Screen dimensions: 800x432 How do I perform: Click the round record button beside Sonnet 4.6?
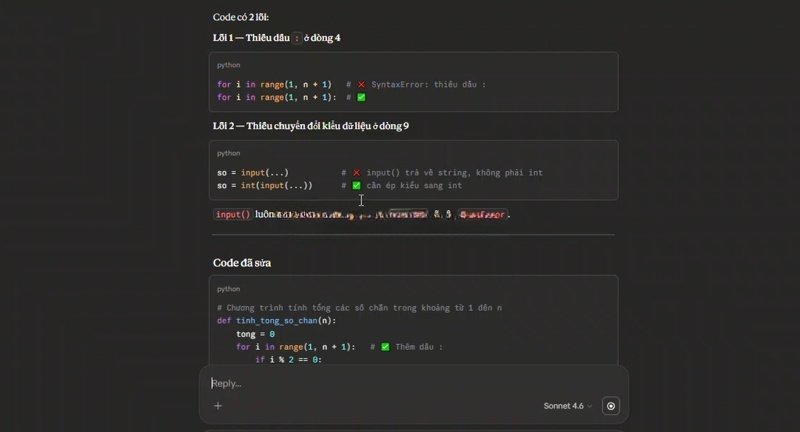click(611, 406)
